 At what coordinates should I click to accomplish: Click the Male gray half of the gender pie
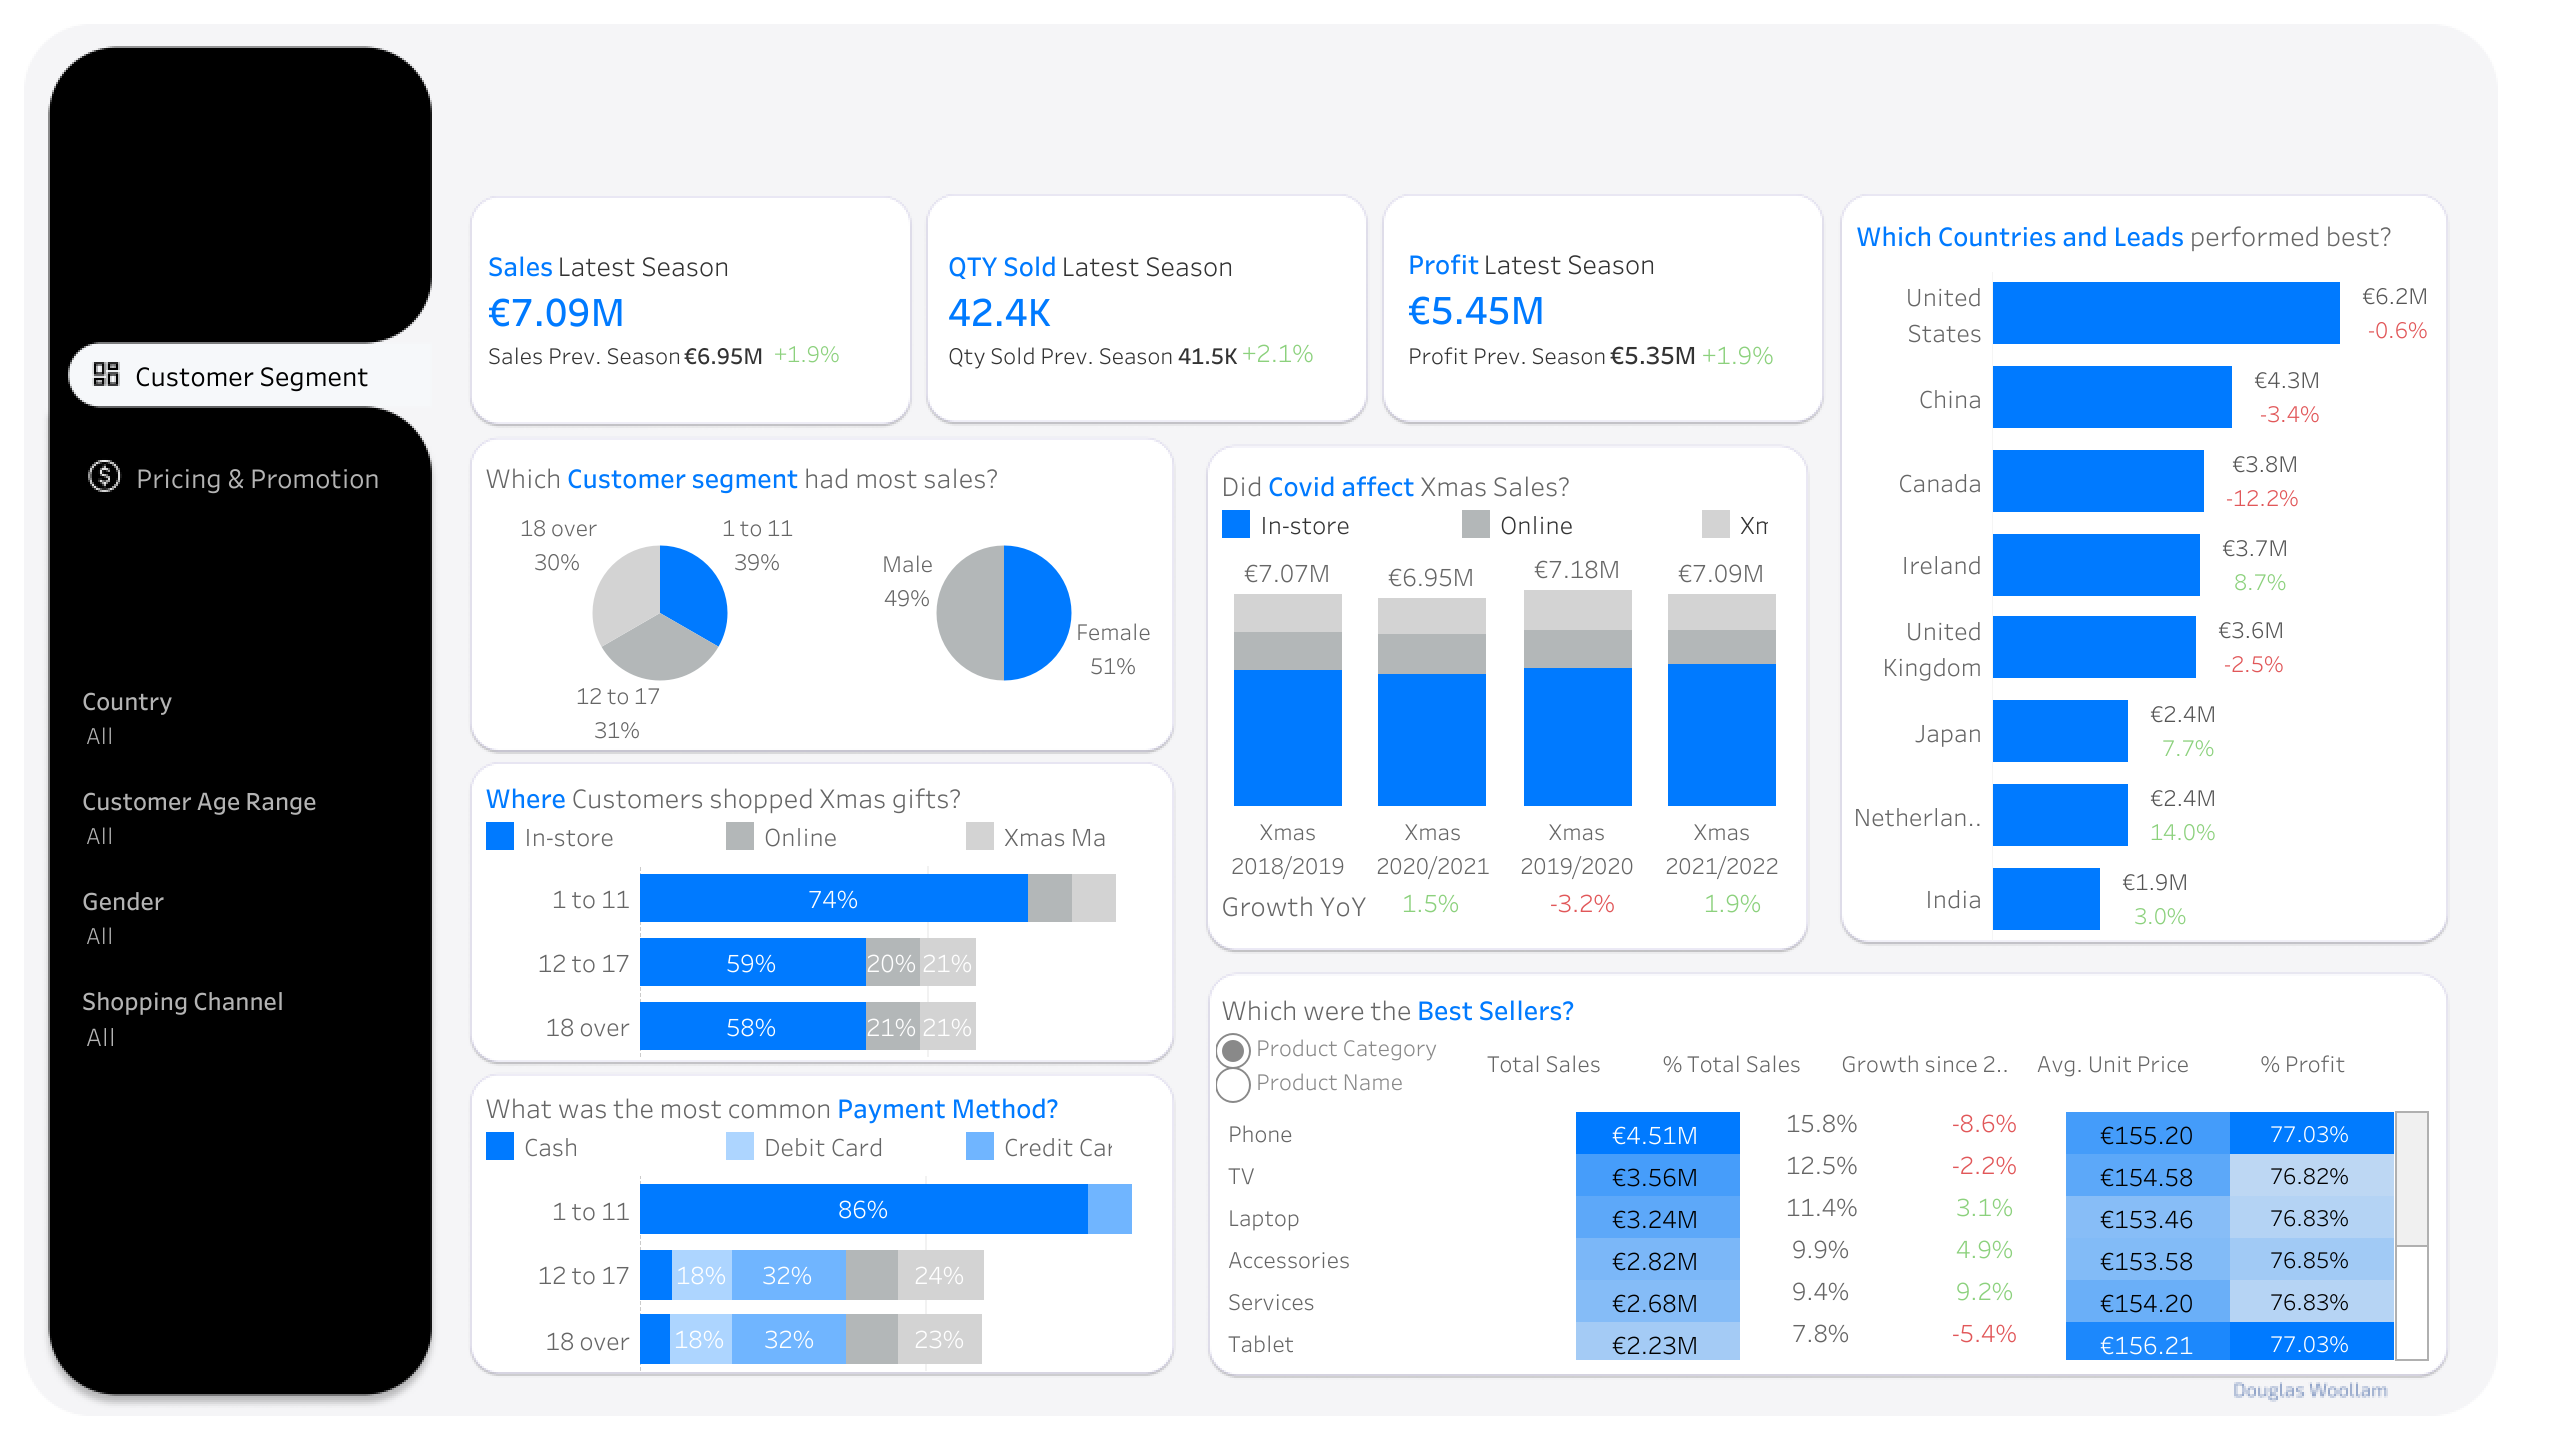pyautogui.click(x=970, y=613)
